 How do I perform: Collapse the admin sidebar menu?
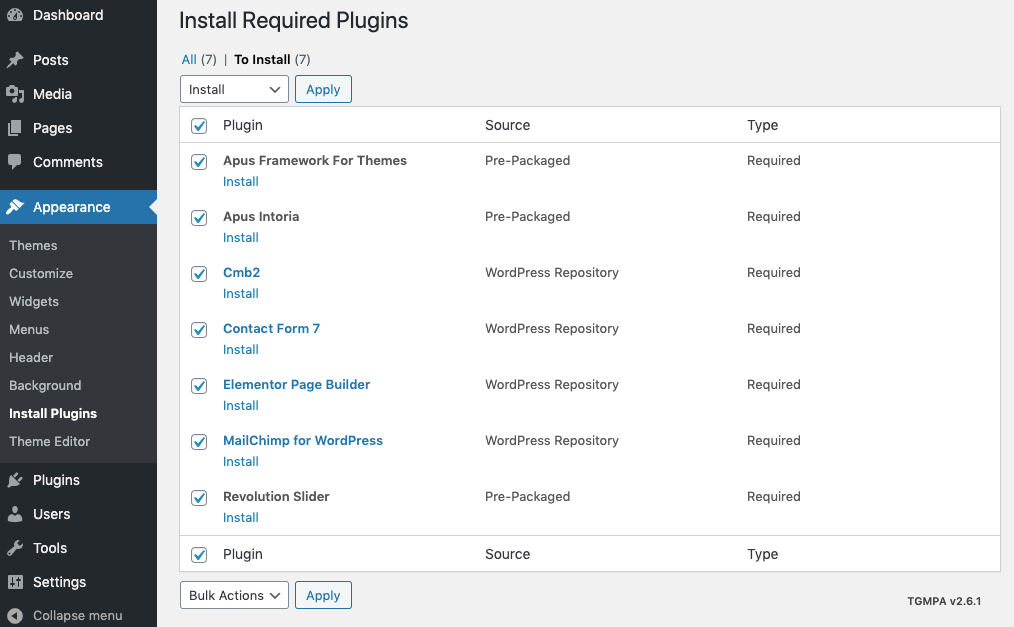click(66, 615)
